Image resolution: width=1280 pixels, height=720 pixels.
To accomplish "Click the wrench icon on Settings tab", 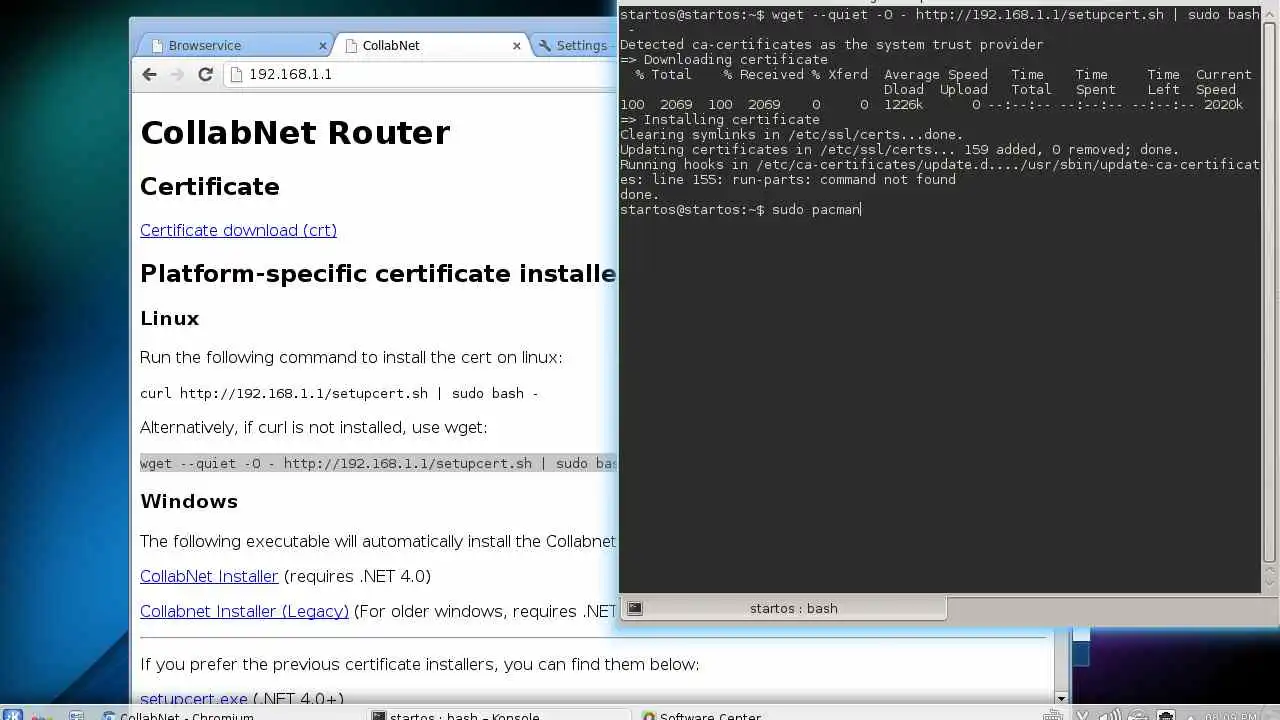I will click(x=544, y=46).
